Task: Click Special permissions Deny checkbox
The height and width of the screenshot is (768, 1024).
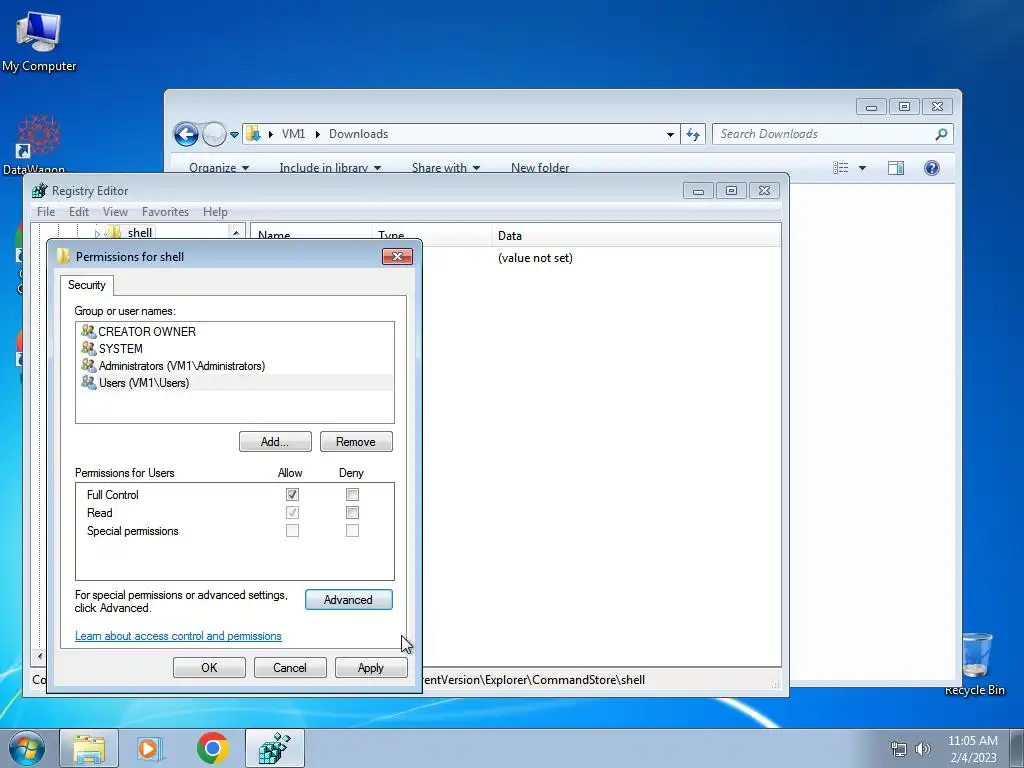Action: 352,530
